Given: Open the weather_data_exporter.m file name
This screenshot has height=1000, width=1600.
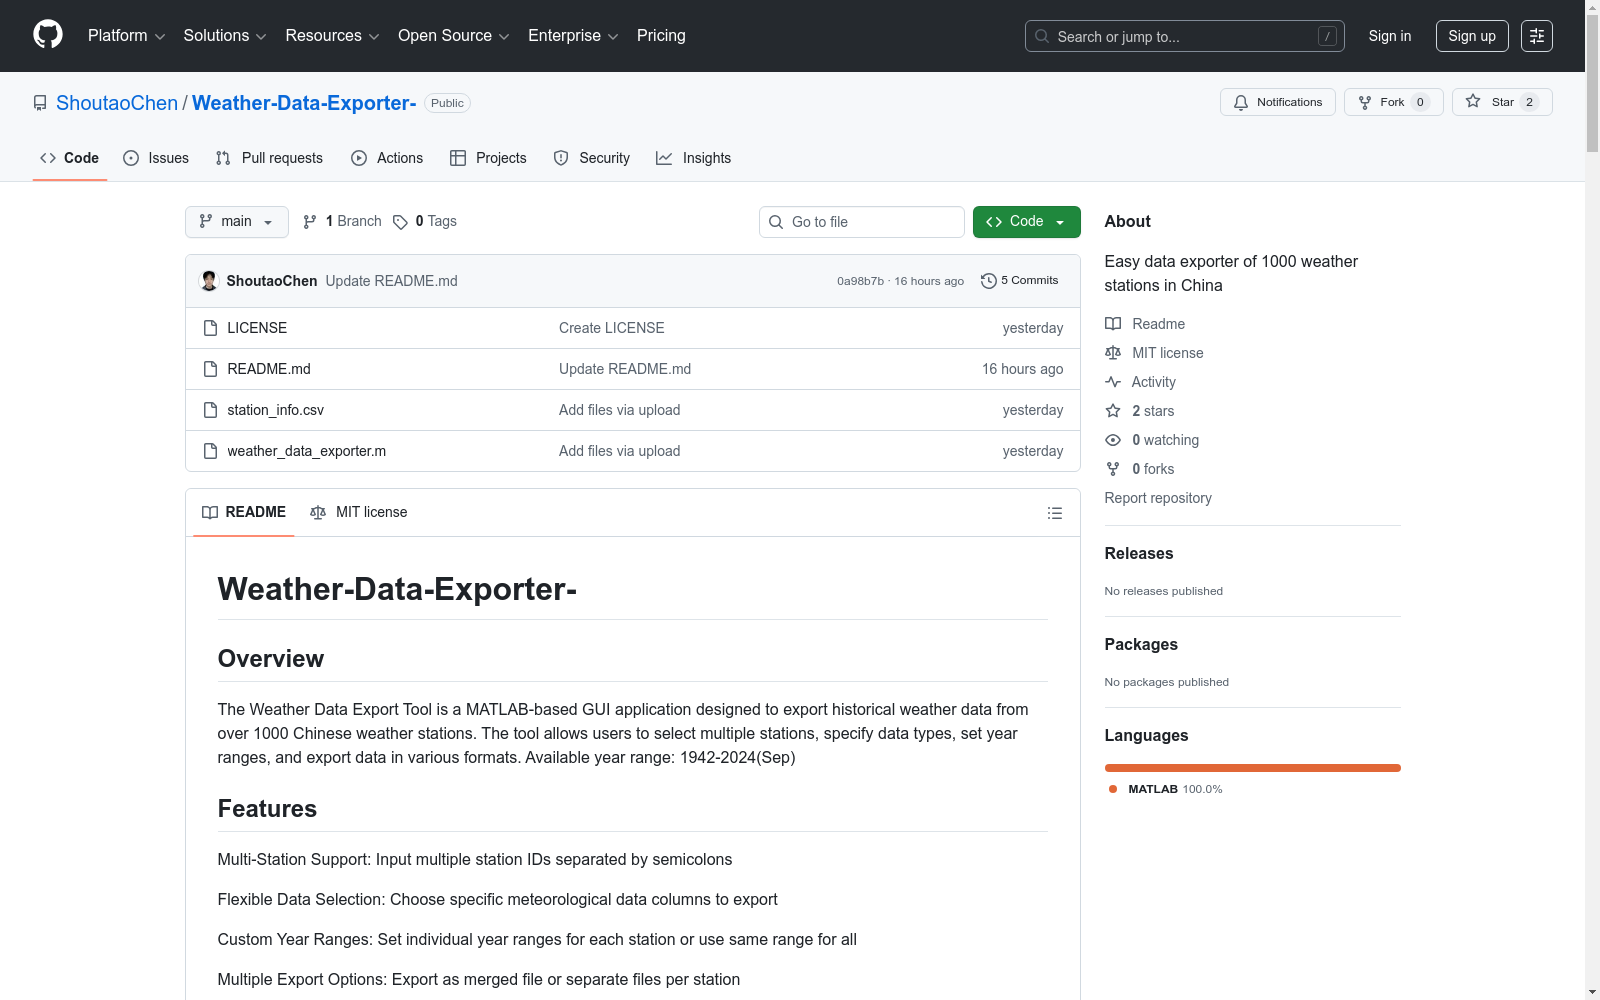Looking at the screenshot, I should 307,451.
